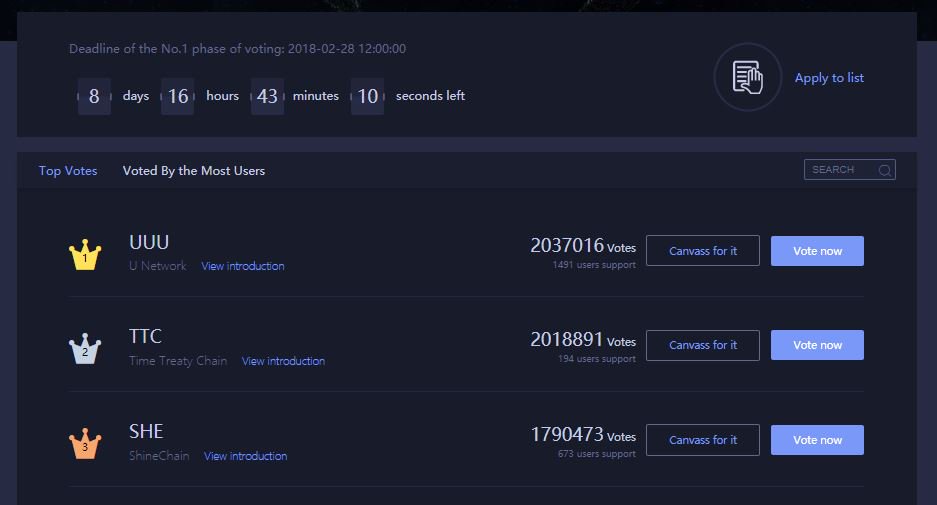View introduction for Time Treaty Chain

pyautogui.click(x=283, y=361)
